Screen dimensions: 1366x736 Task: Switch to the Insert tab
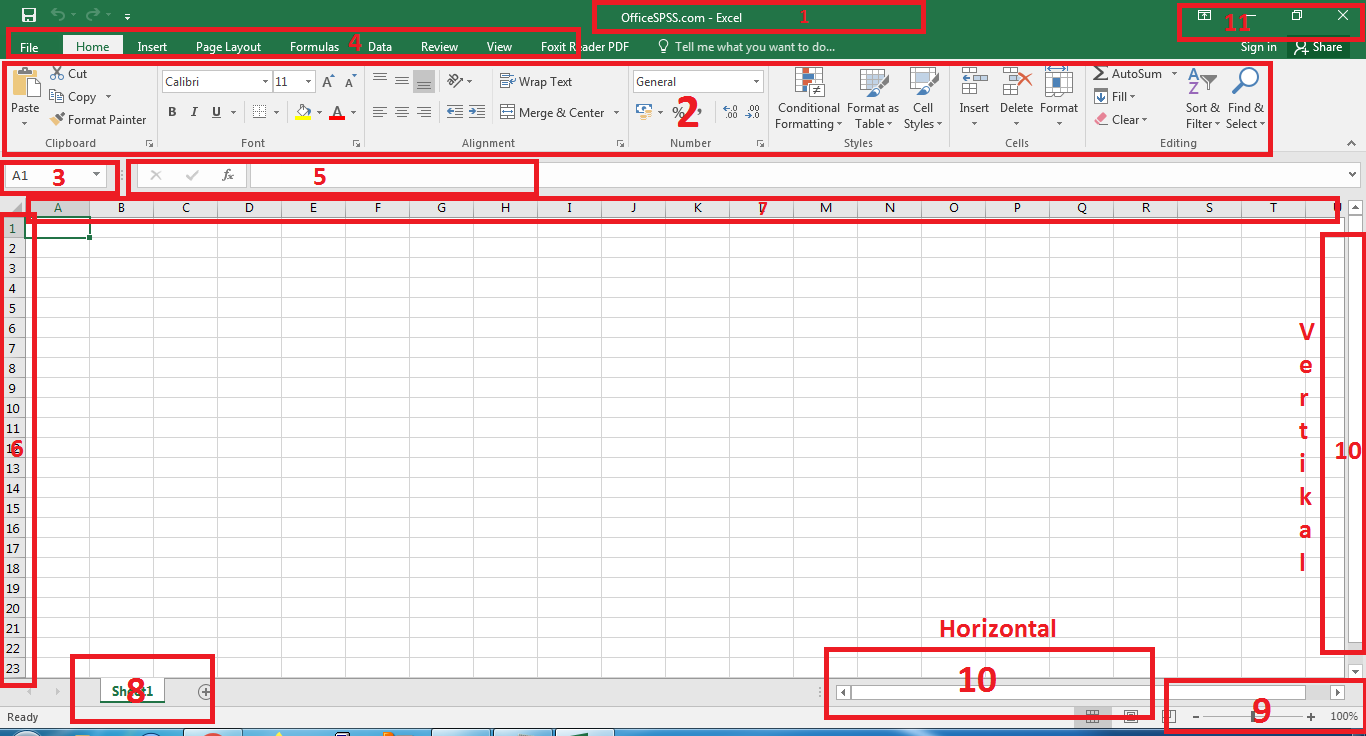tap(152, 47)
